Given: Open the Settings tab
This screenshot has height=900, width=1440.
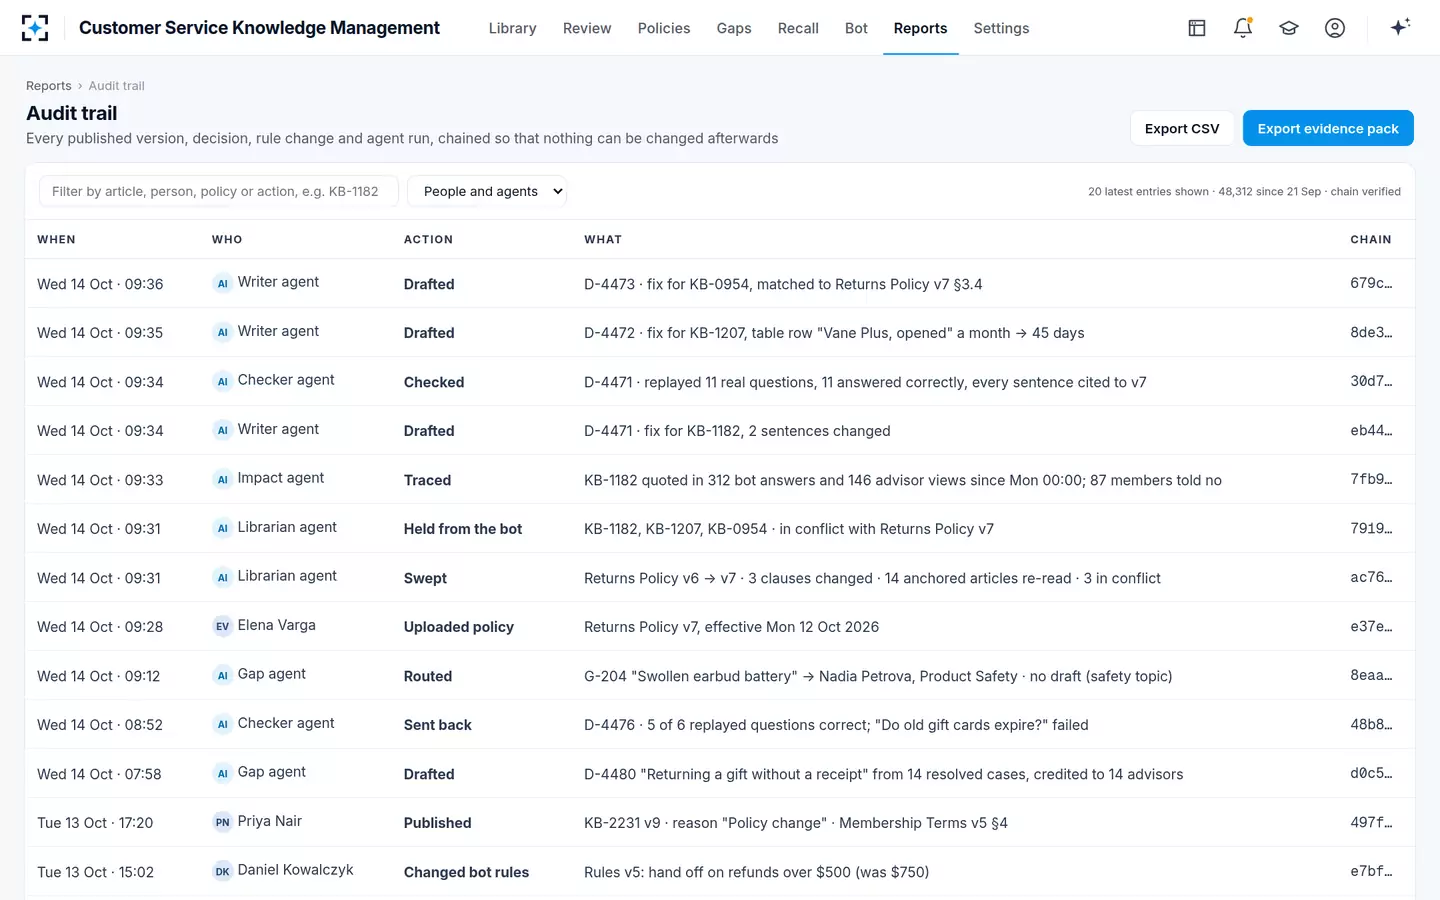Looking at the screenshot, I should point(1001,28).
